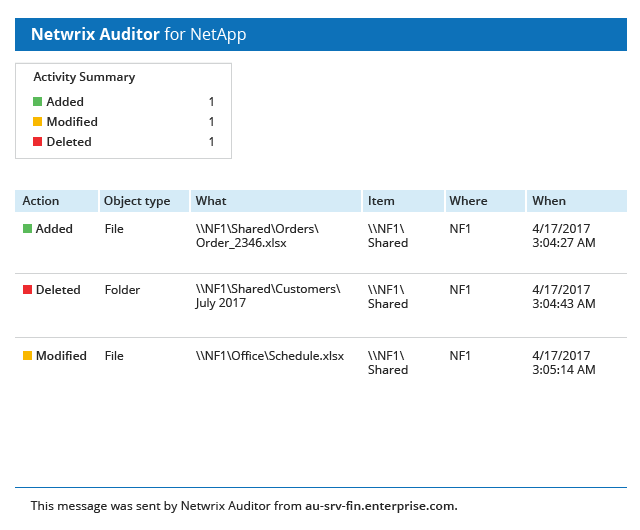The width and height of the screenshot is (640, 530).
Task: Click the Deleted count value 1
Action: tap(211, 141)
